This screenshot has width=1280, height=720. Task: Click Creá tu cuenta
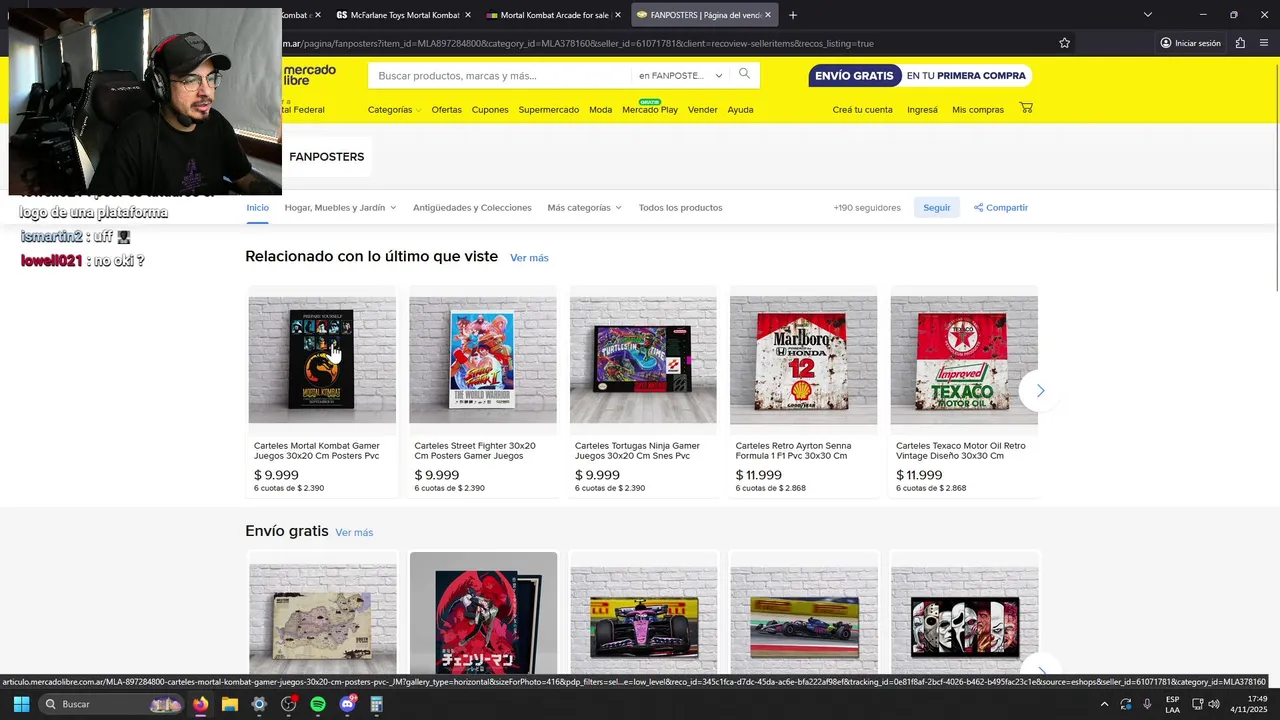coord(862,109)
